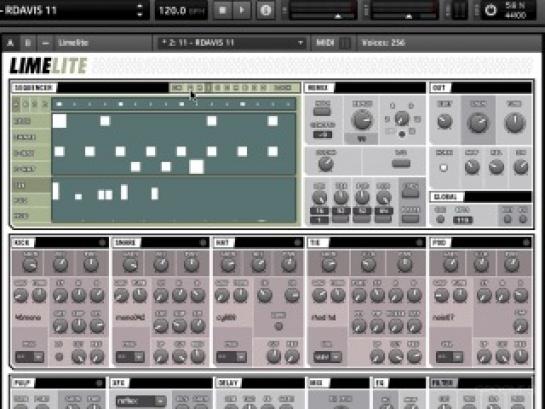Click the sample name in the TIK module
The height and width of the screenshot is (409, 545).
point(324,317)
